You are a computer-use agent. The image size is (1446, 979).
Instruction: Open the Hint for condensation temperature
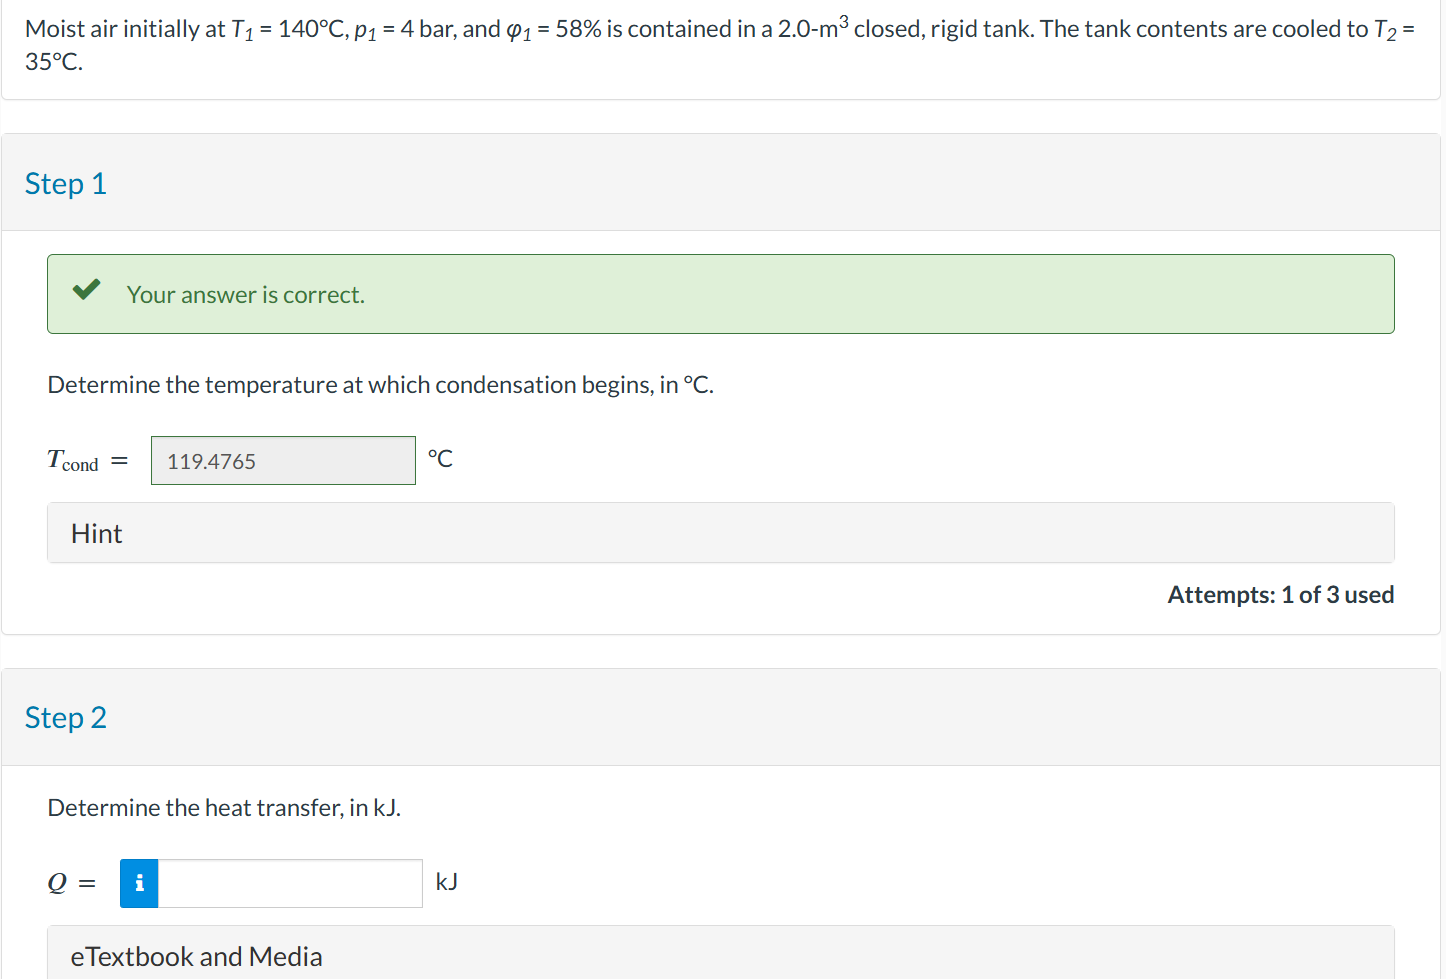[x=97, y=533]
